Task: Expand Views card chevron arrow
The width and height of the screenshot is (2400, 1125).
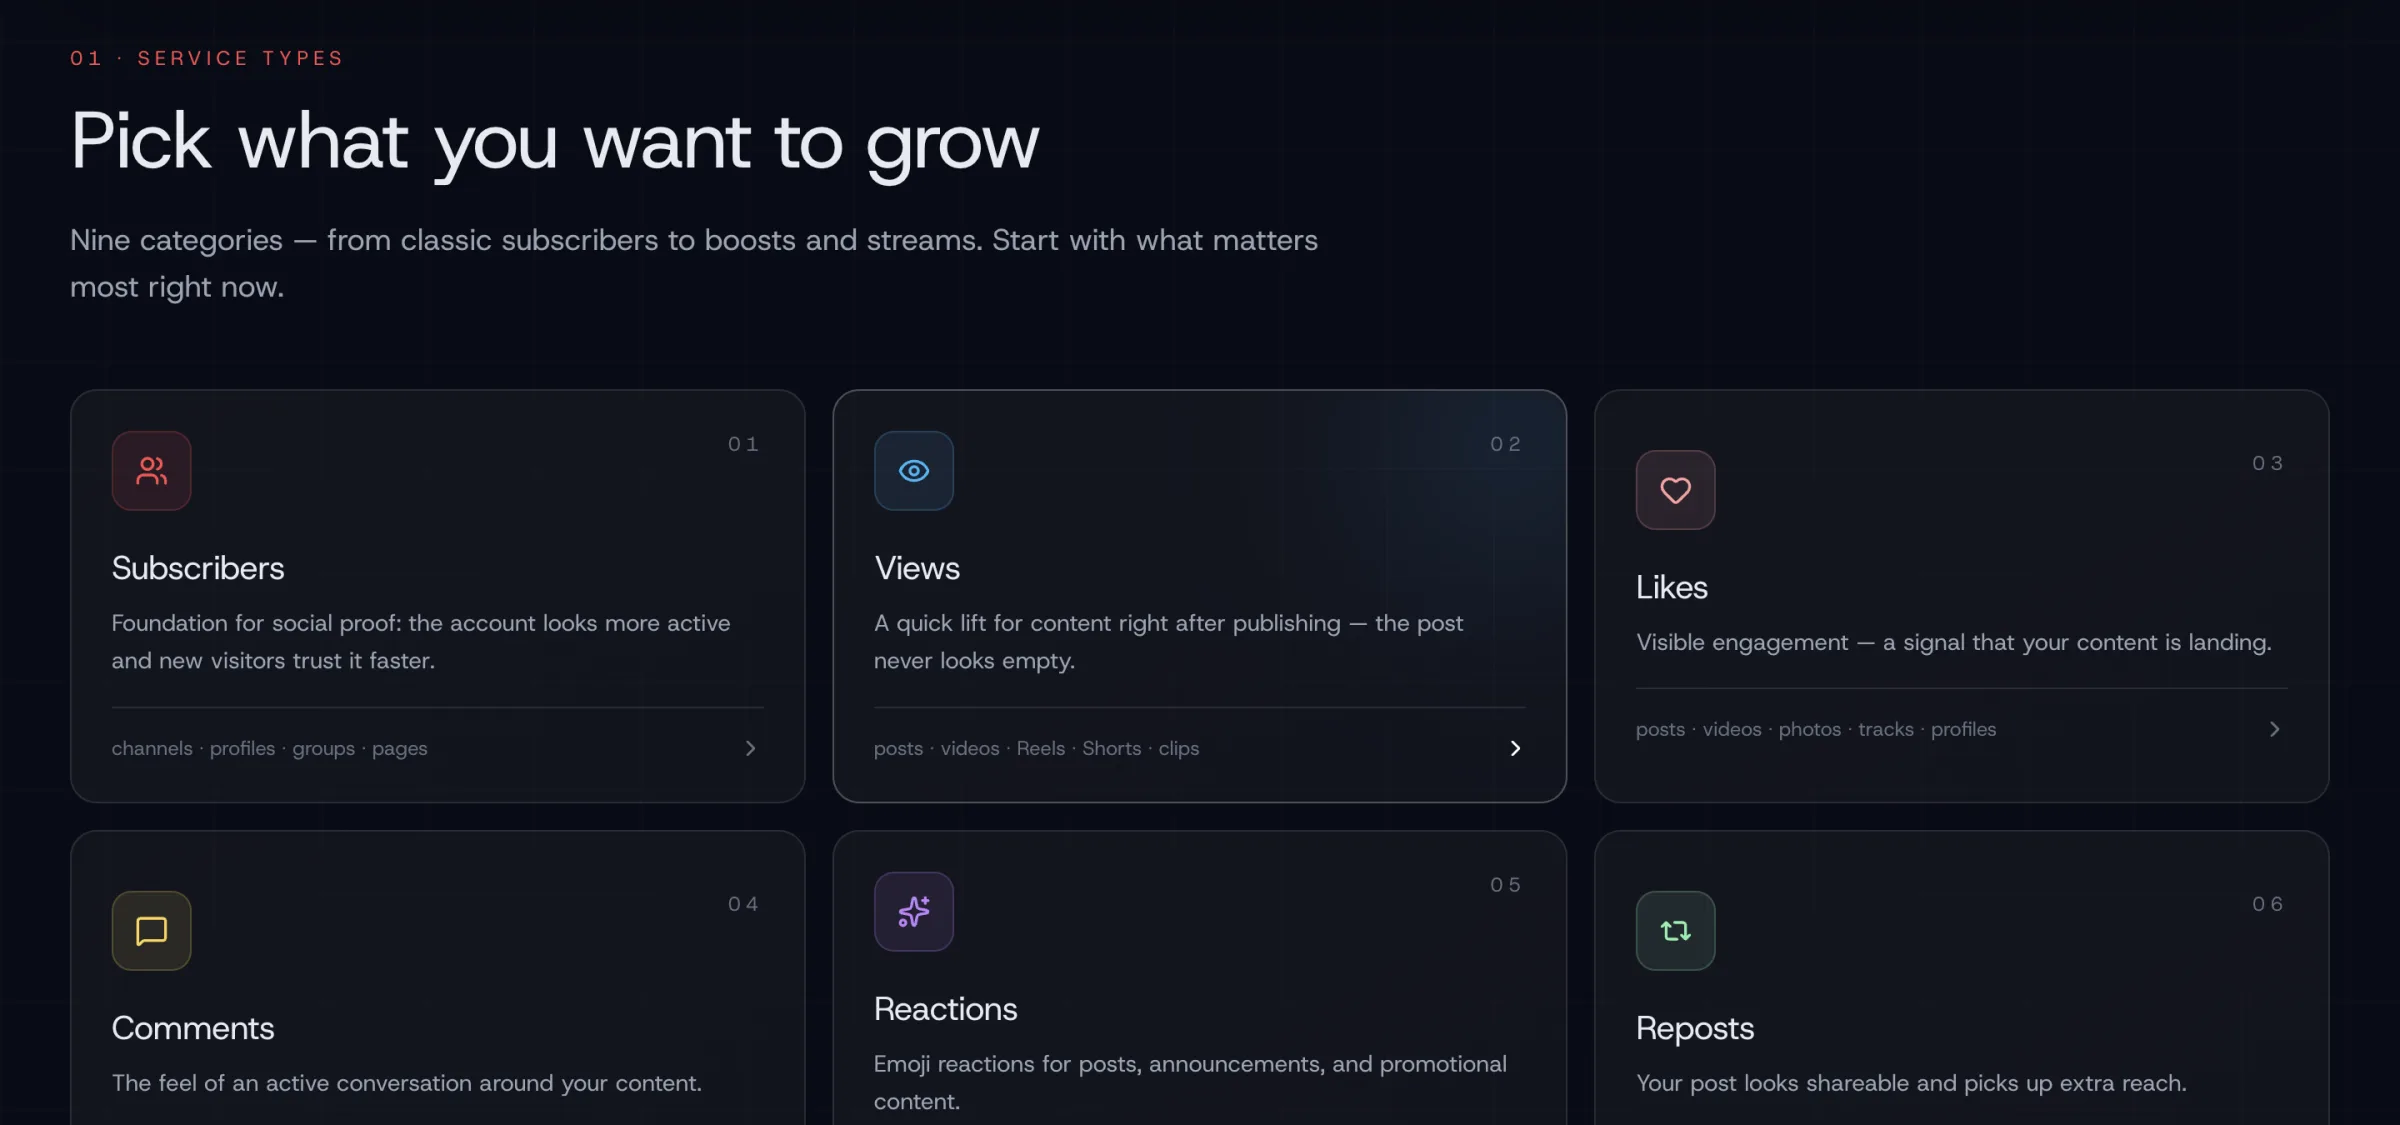Action: (x=1514, y=748)
